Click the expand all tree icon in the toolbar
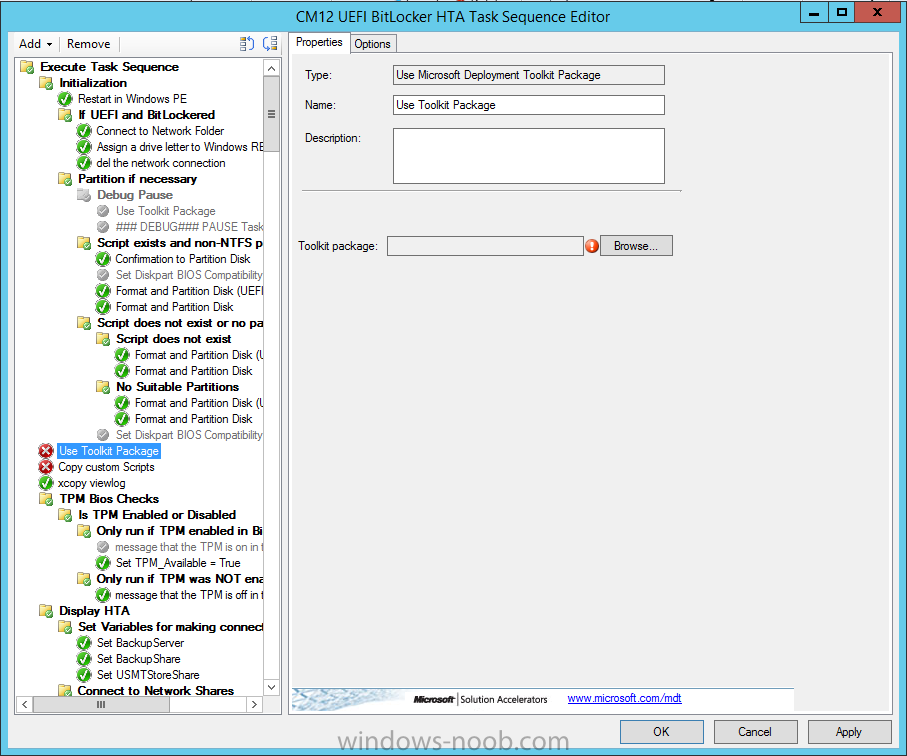 pyautogui.click(x=247, y=44)
